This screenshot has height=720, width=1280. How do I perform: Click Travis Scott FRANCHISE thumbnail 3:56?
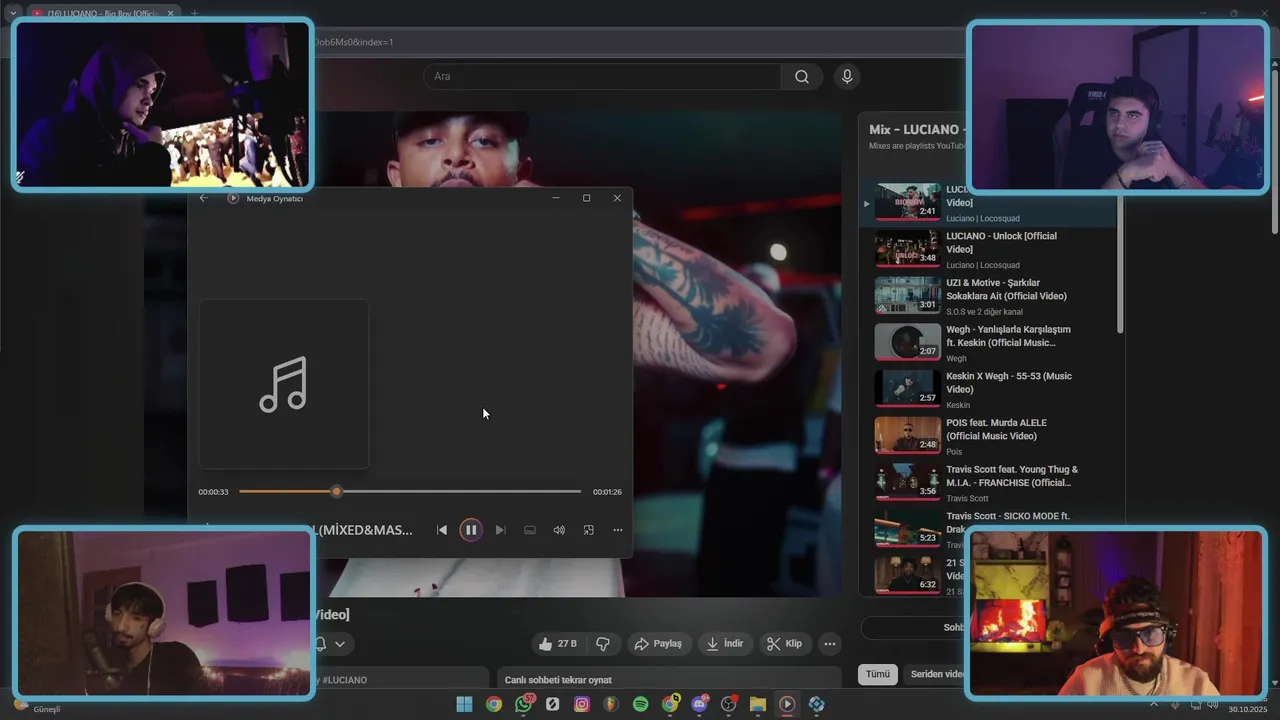click(x=908, y=483)
